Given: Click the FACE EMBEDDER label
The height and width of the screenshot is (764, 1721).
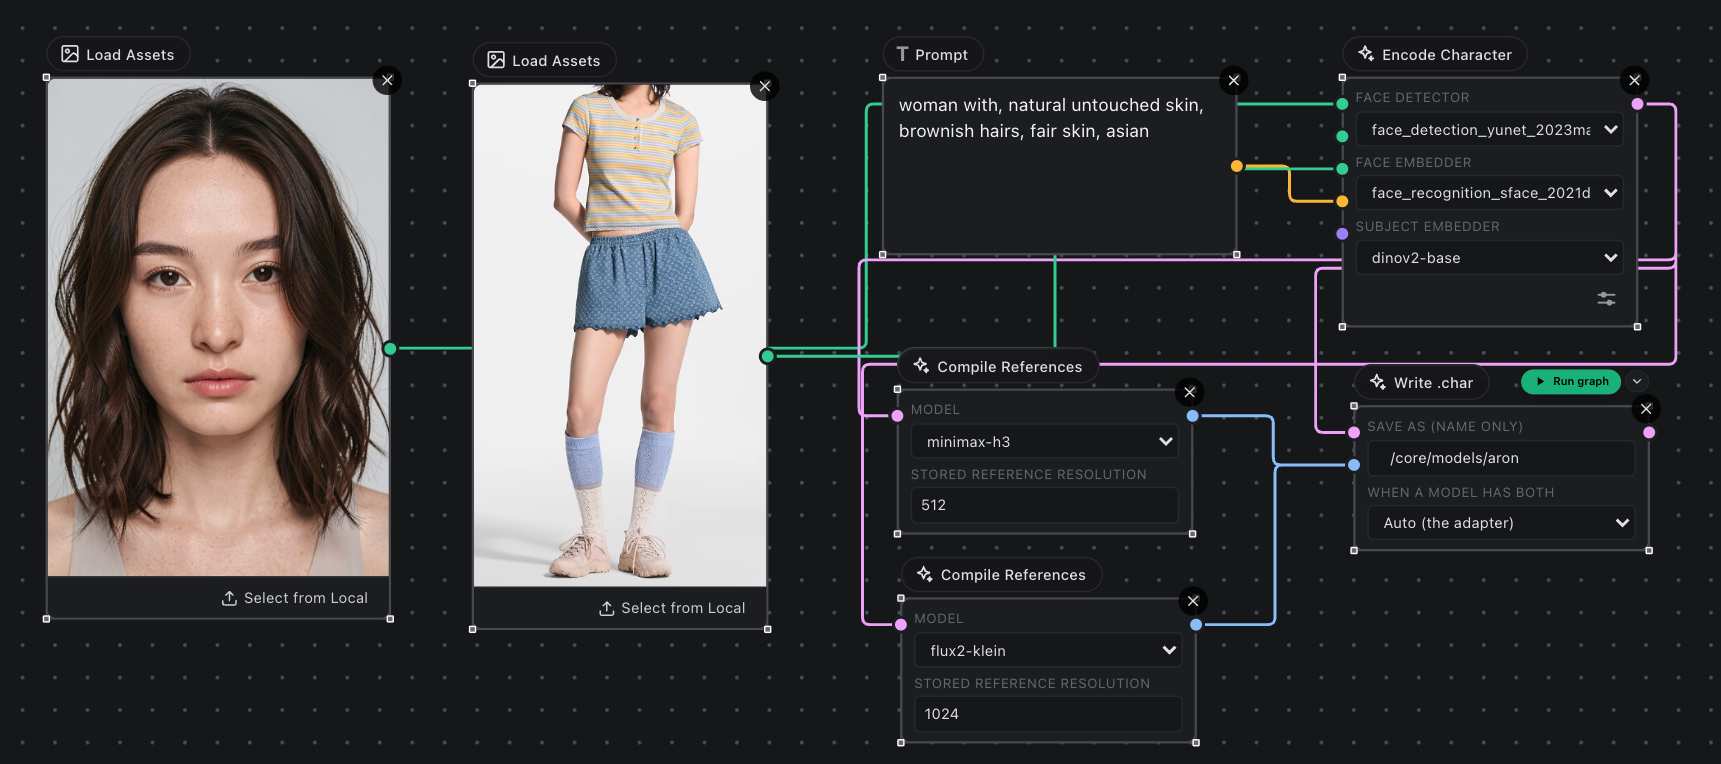Looking at the screenshot, I should click(x=1413, y=162).
